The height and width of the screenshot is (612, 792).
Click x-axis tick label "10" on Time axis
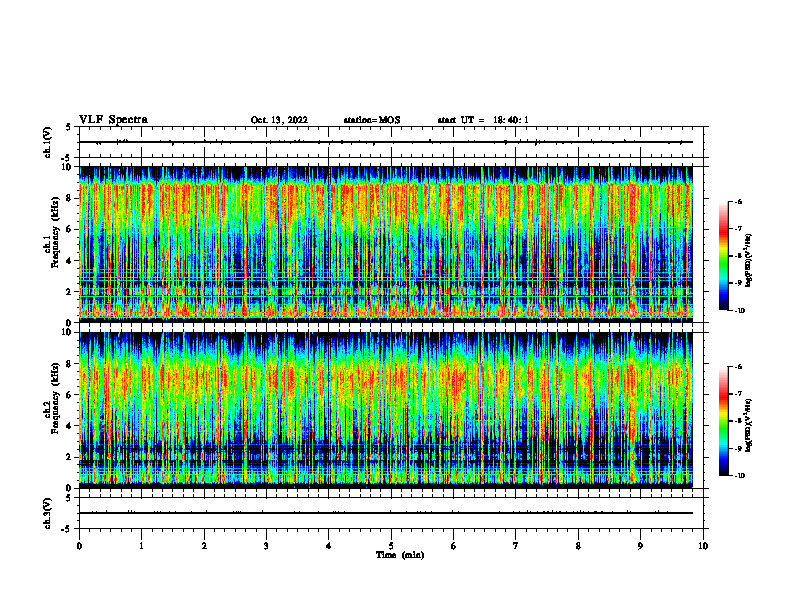[703, 546]
